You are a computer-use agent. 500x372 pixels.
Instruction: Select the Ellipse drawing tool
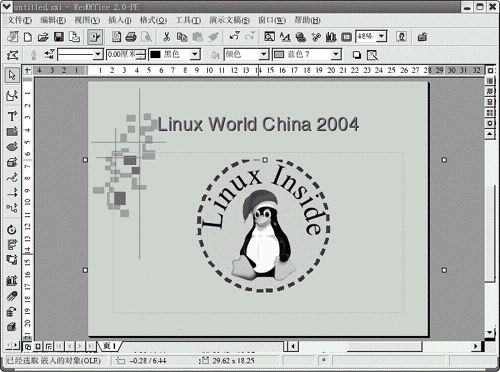pos(12,147)
